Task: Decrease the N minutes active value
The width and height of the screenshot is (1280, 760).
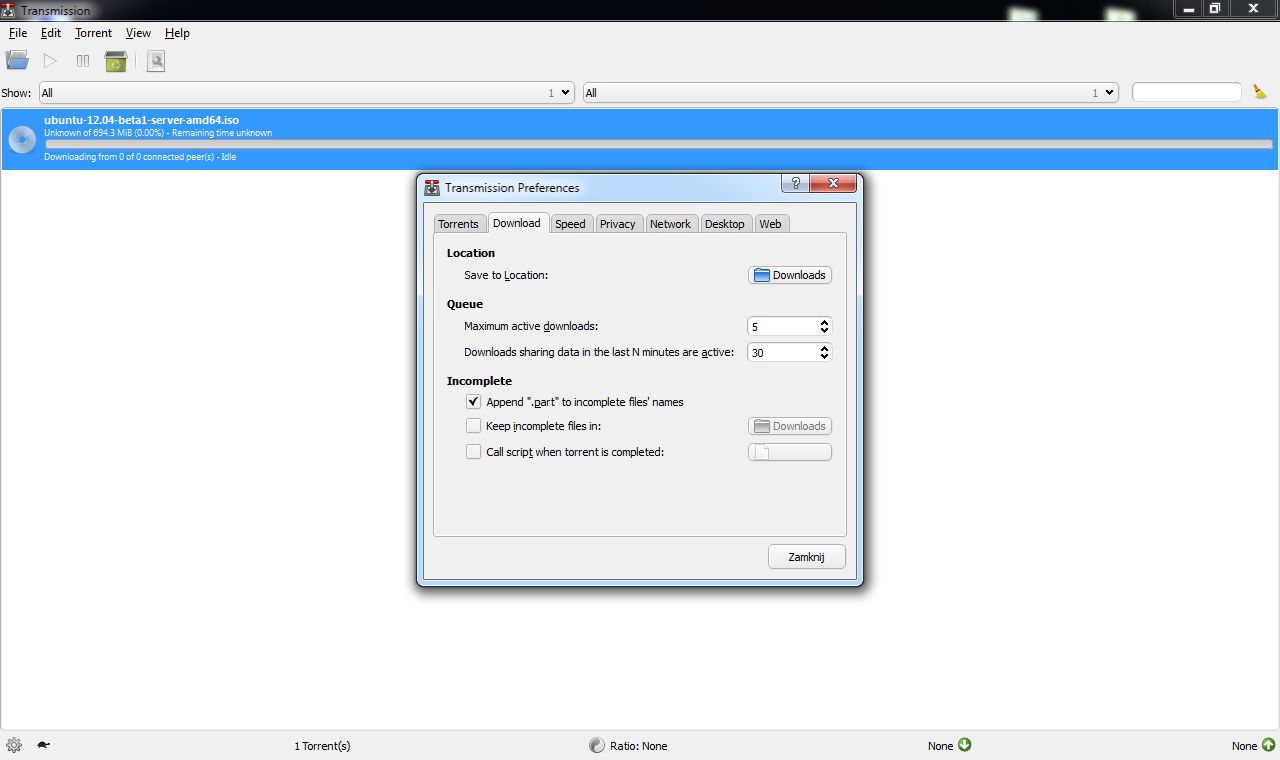Action: click(x=824, y=356)
